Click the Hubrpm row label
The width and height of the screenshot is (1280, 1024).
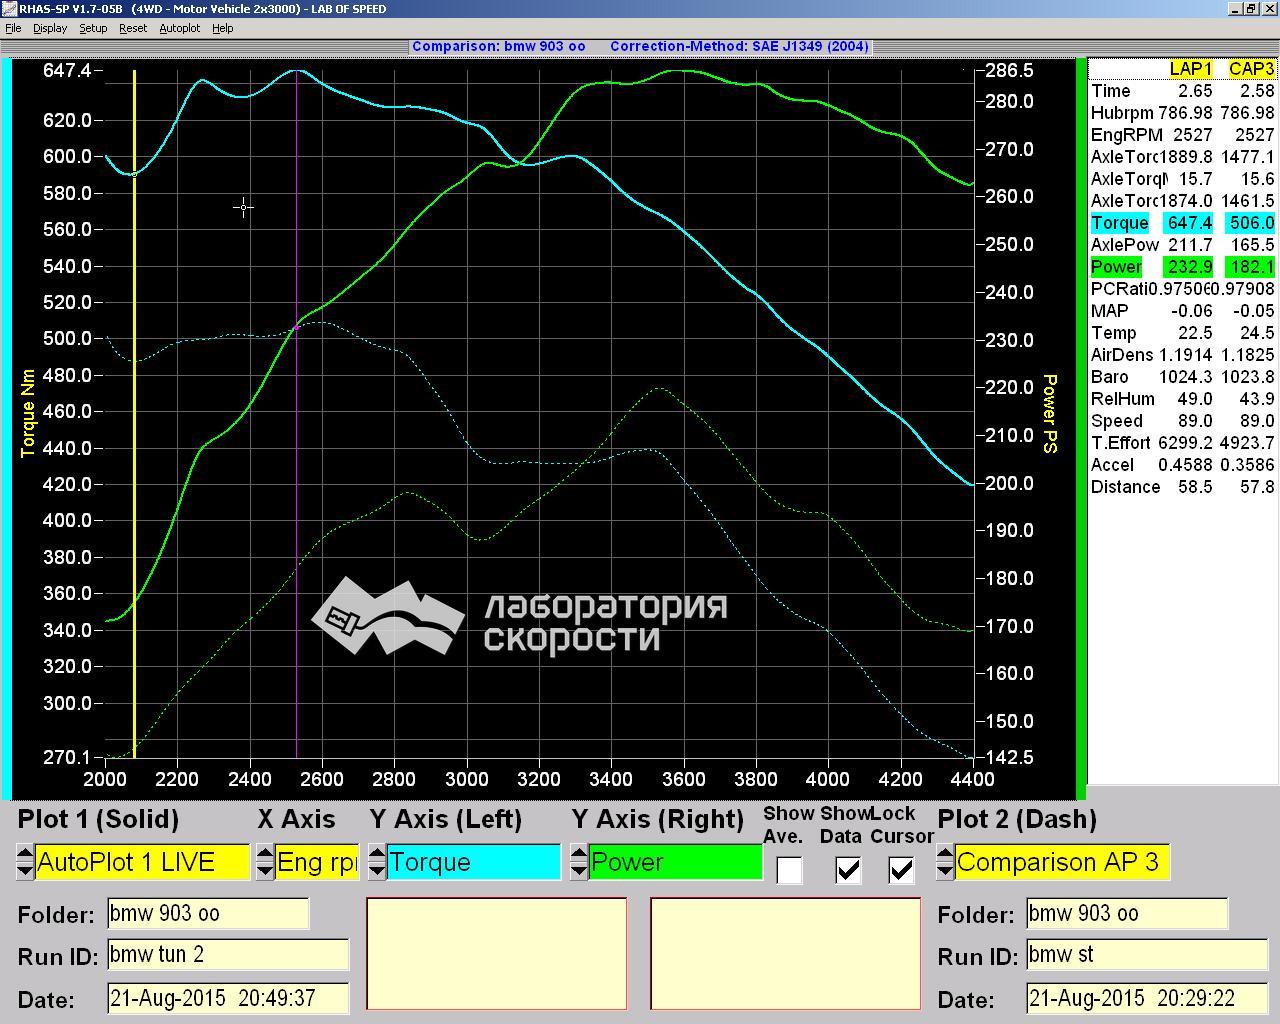tap(1122, 113)
